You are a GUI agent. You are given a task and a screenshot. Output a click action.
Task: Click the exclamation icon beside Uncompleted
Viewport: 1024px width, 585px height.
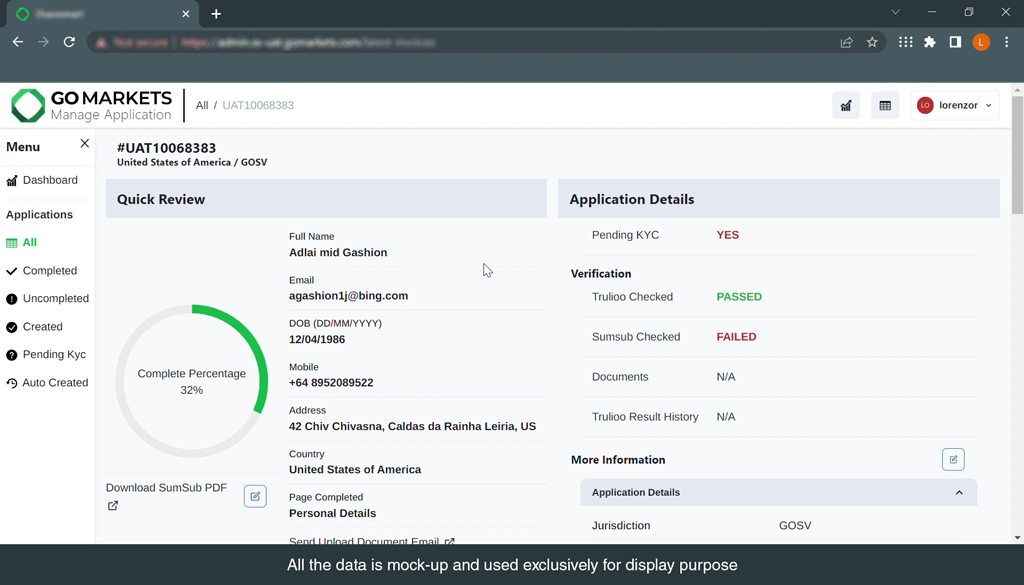[12, 299]
